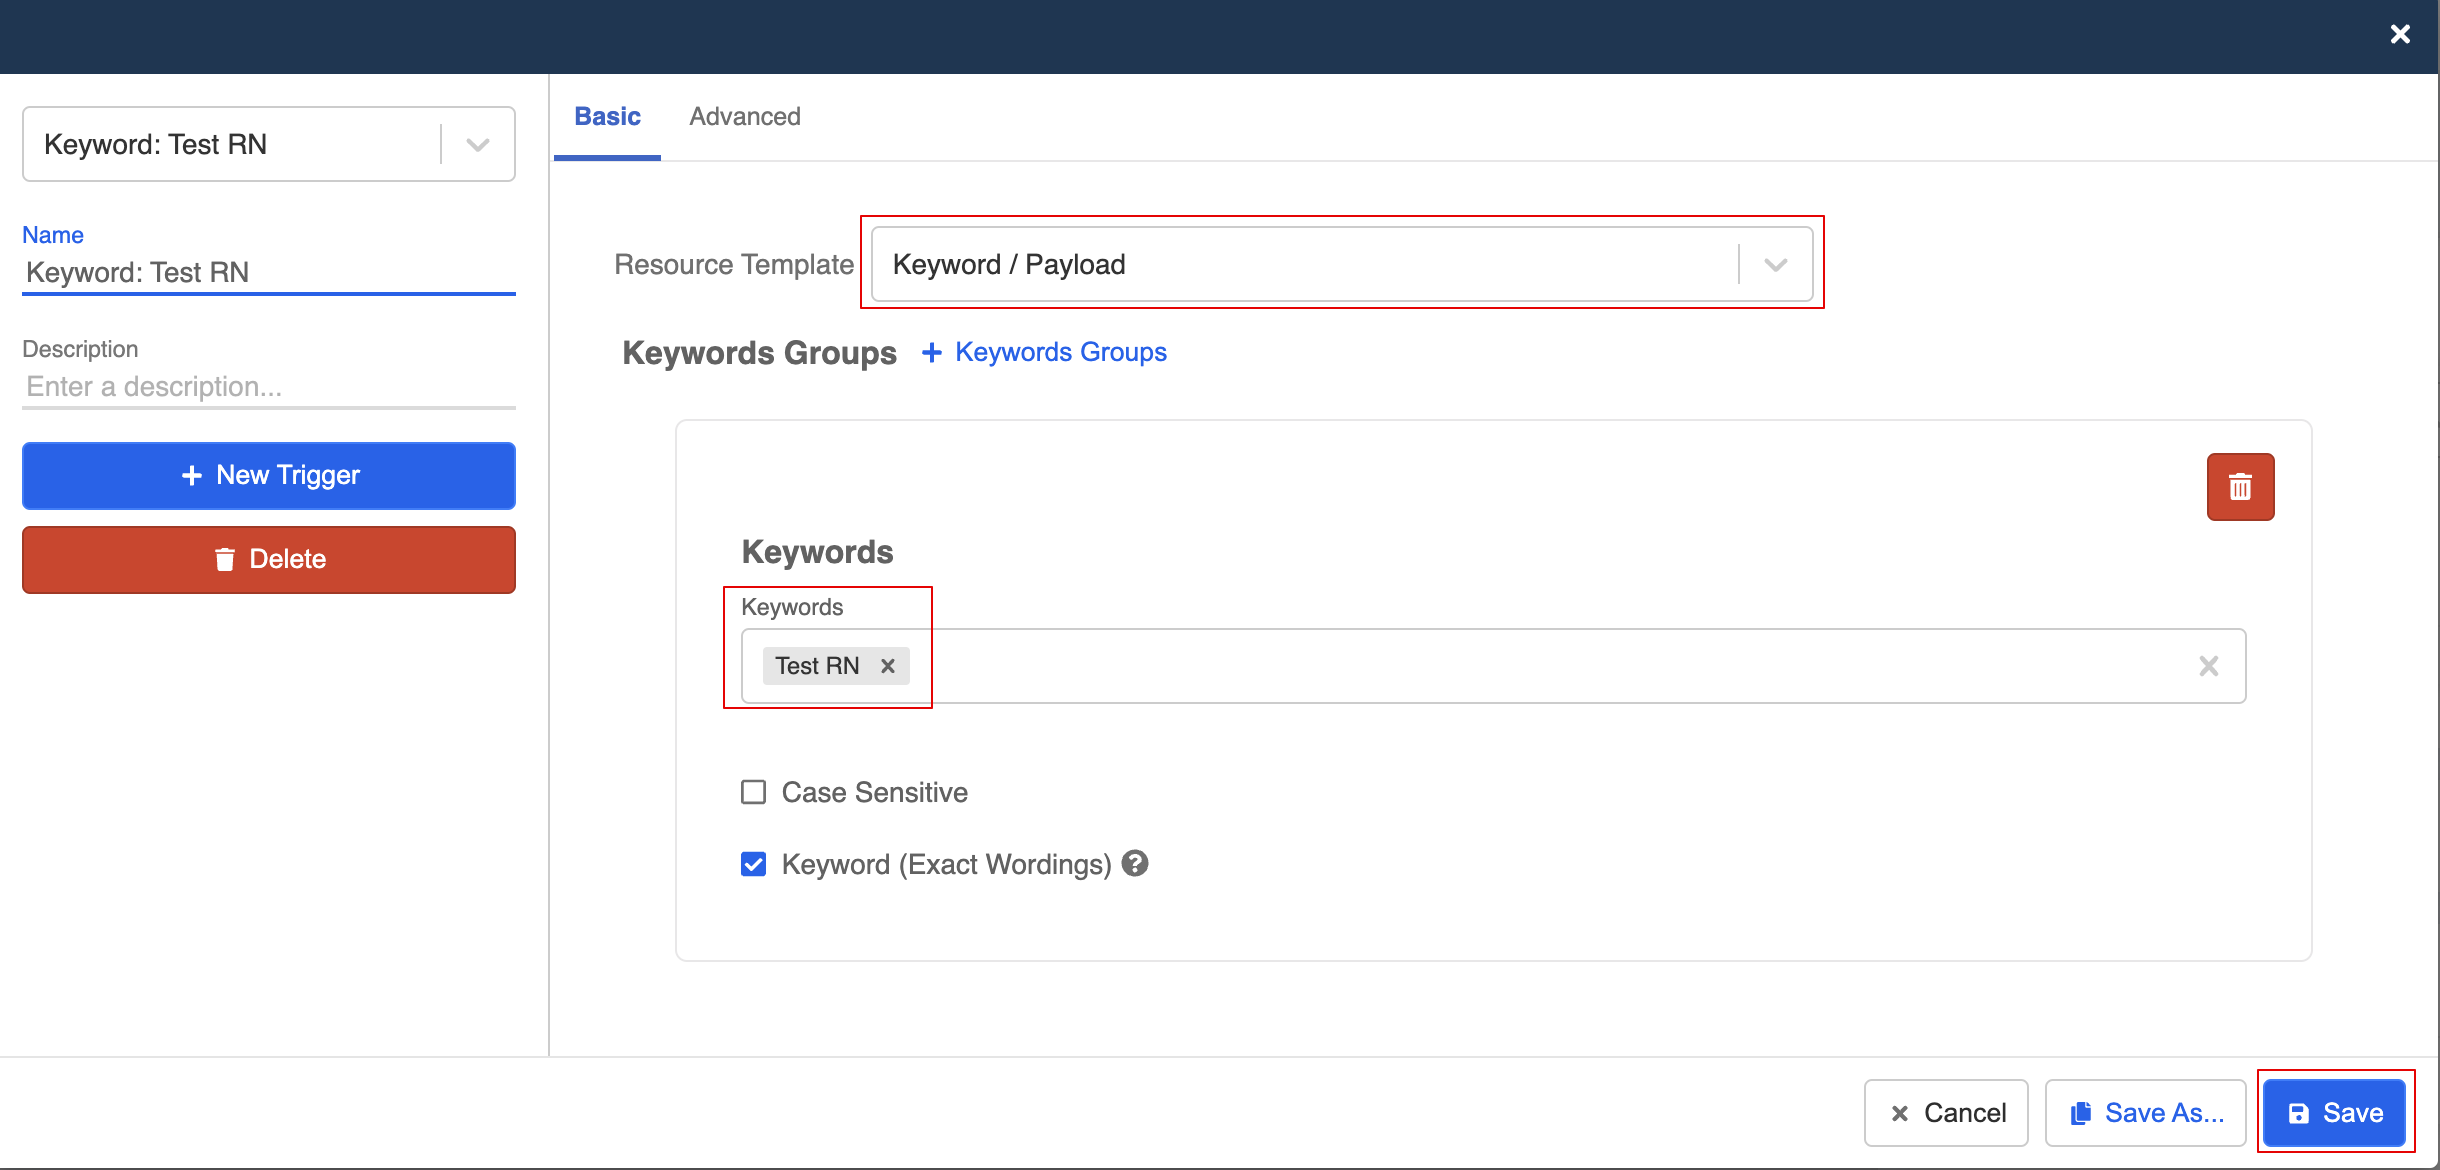Remove the Test RN keyword tag
The image size is (2440, 1170).
pyautogui.click(x=887, y=666)
